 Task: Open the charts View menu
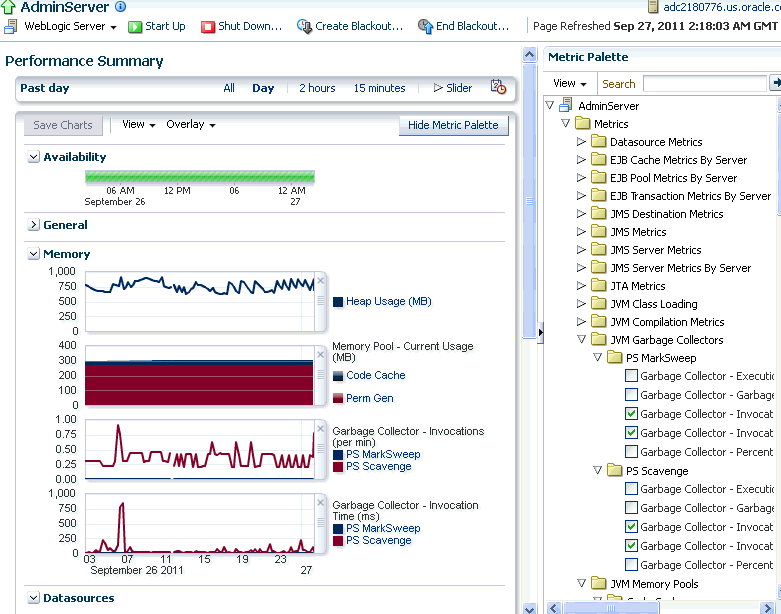coord(138,124)
